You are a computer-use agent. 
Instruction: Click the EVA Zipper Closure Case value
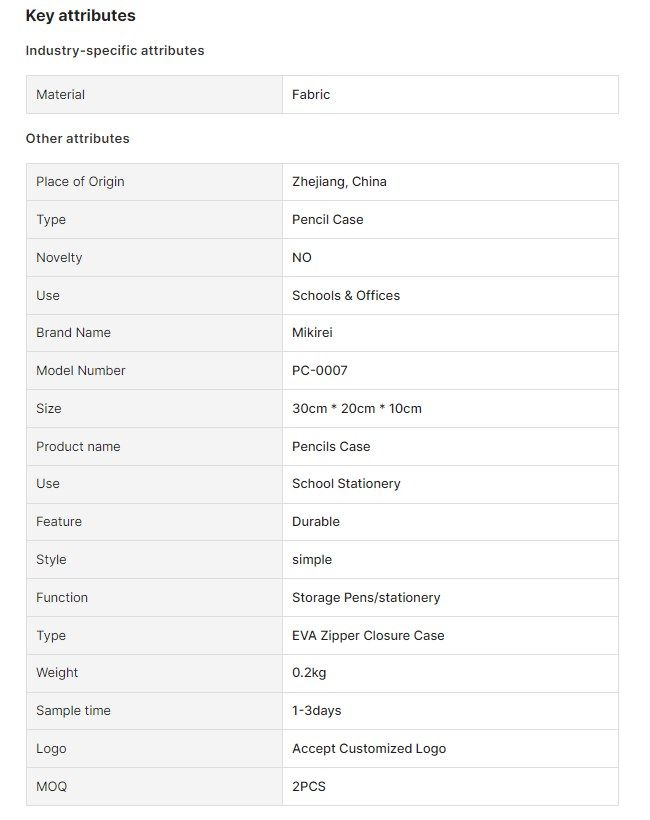368,636
